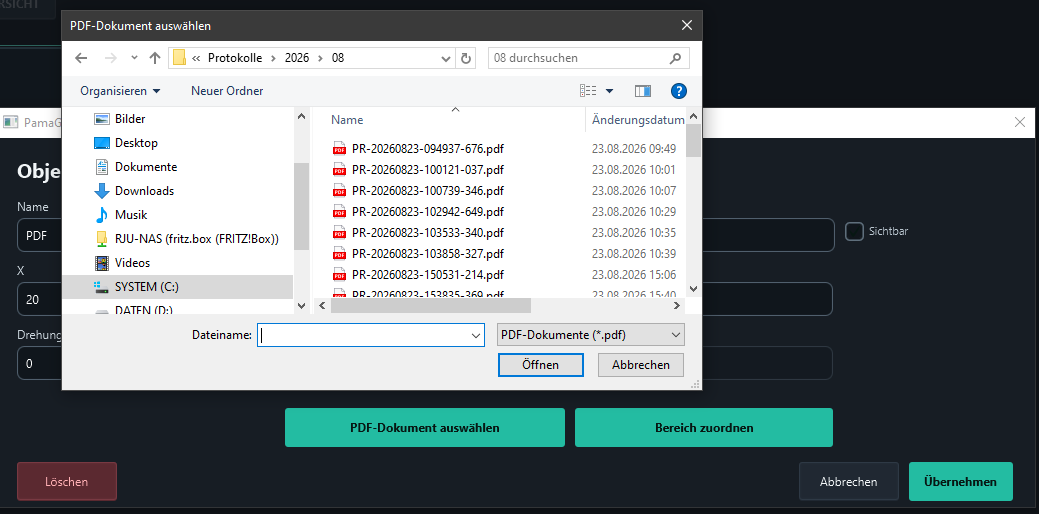Click Abbrechen in the file dialog

641,365
